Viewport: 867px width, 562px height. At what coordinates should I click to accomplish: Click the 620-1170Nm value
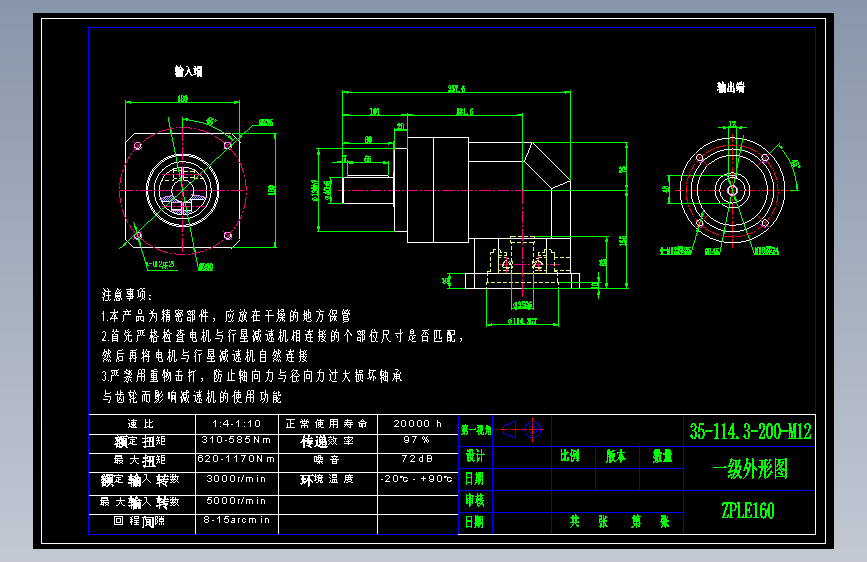coord(236,459)
